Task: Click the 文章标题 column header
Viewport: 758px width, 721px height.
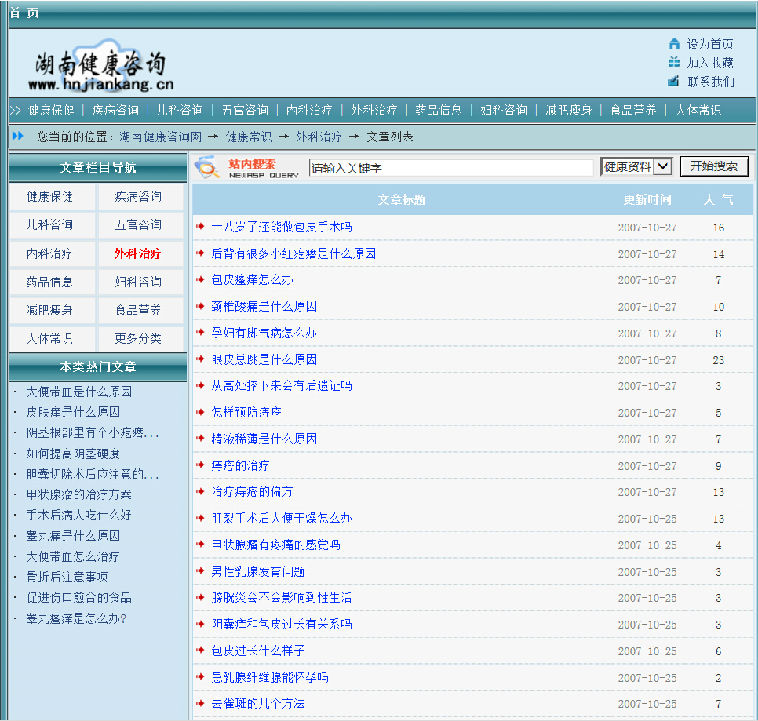Action: (401, 200)
